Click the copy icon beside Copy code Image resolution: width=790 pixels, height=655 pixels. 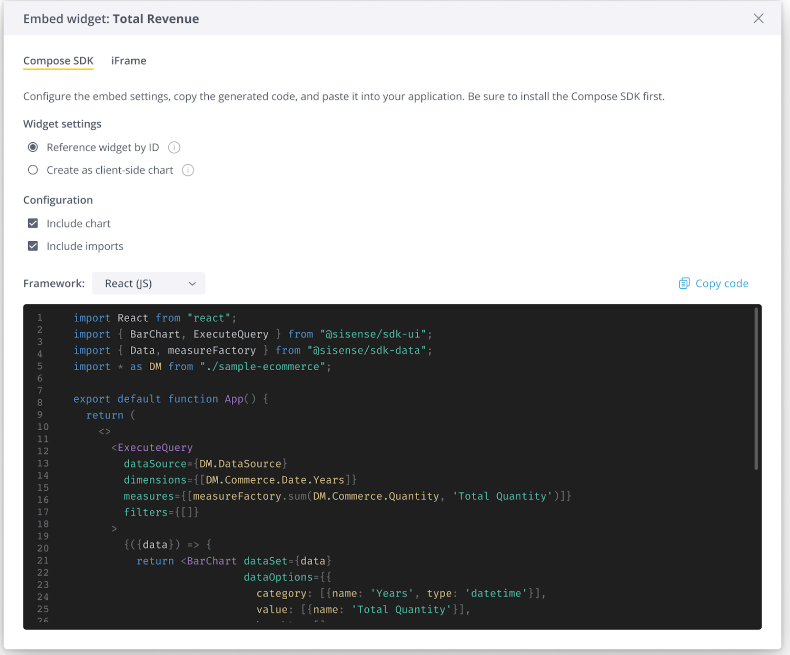[684, 283]
